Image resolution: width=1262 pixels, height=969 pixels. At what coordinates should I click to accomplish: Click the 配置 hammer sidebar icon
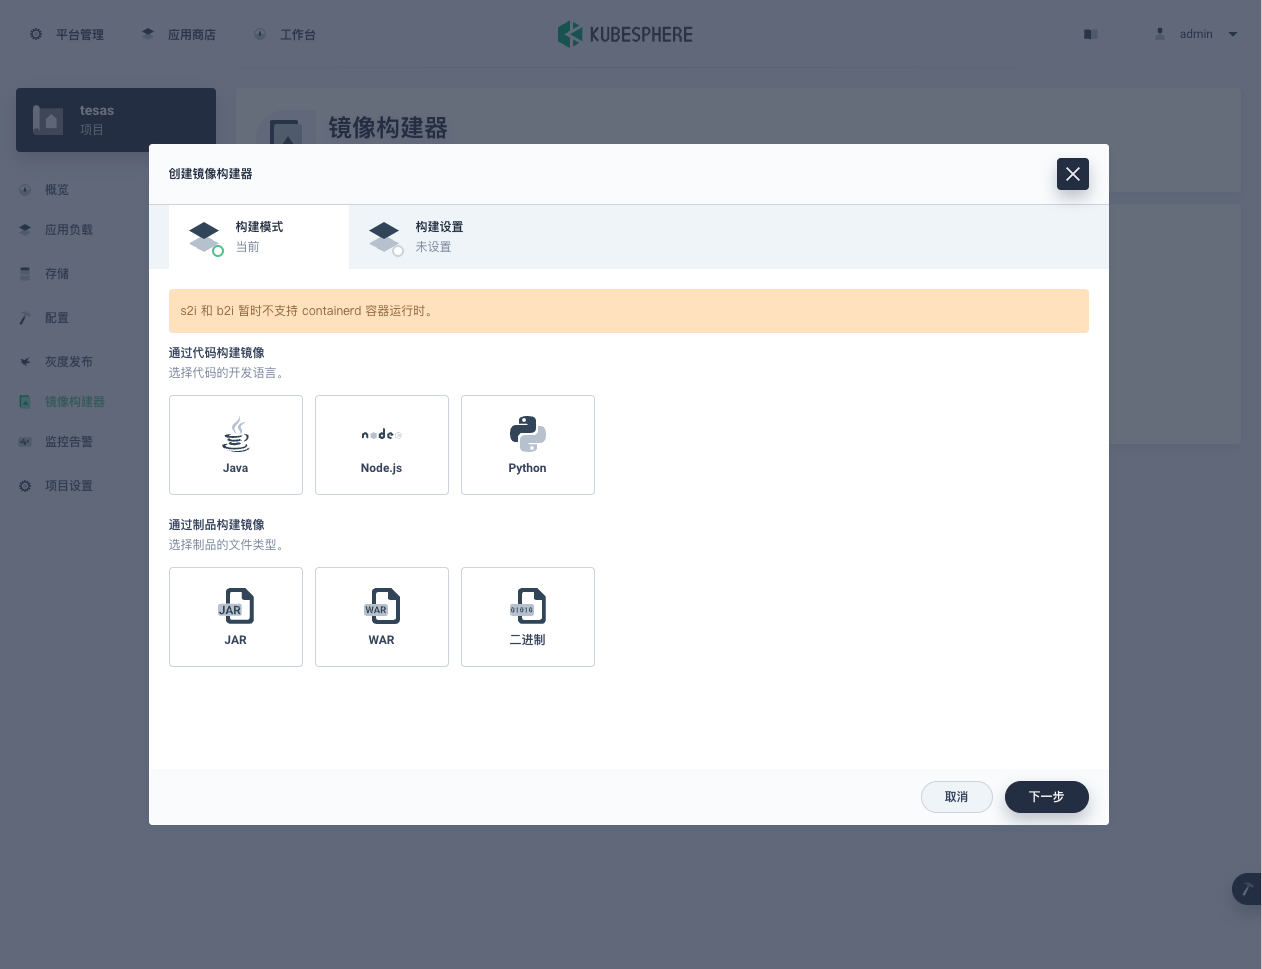(25, 318)
